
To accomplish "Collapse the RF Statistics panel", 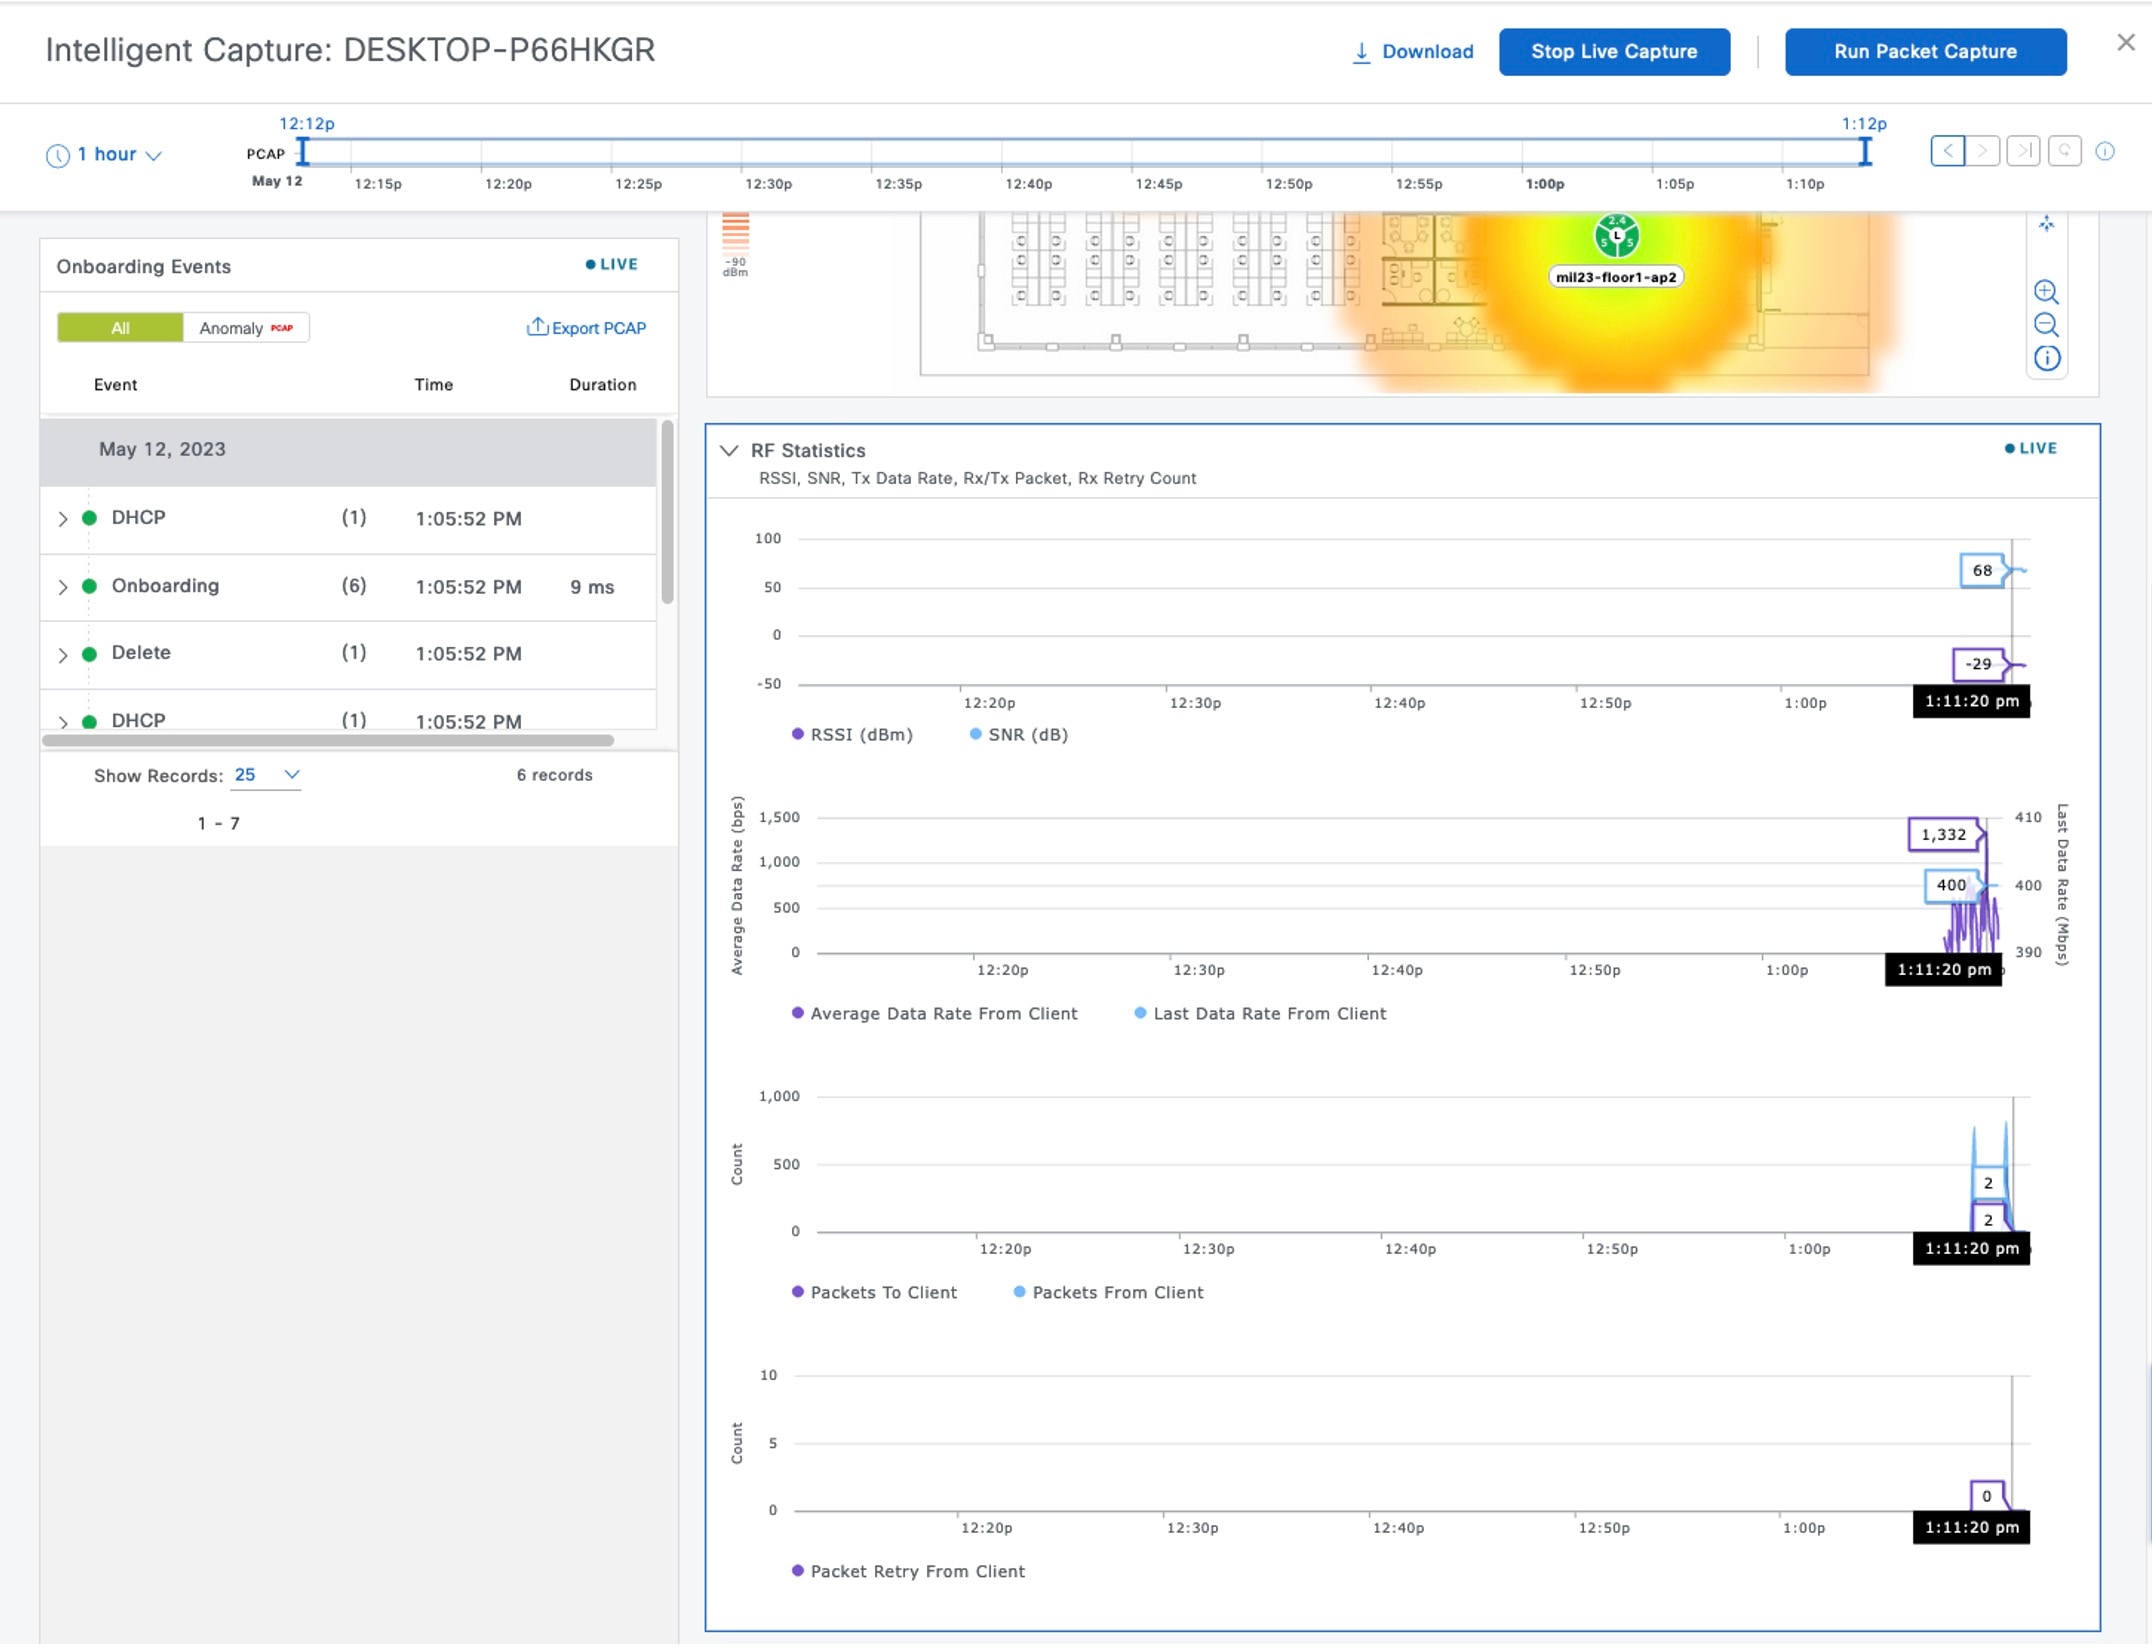I will 729,451.
